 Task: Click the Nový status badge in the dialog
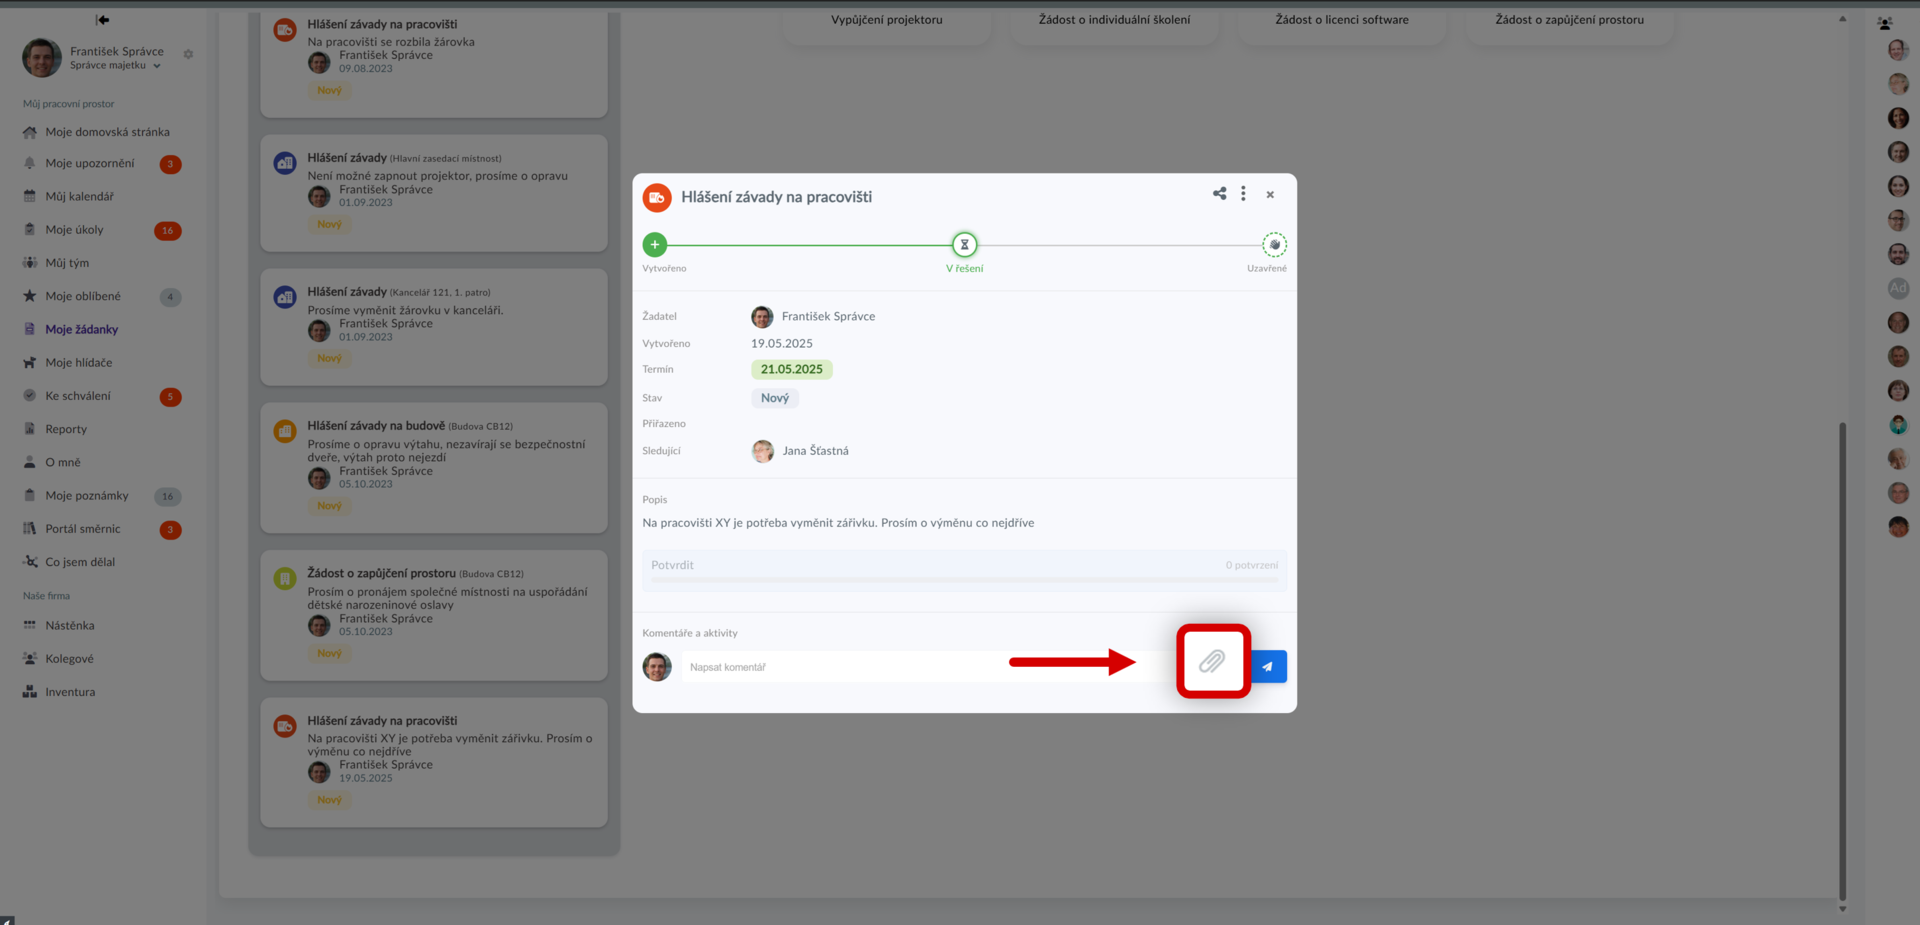pos(775,398)
